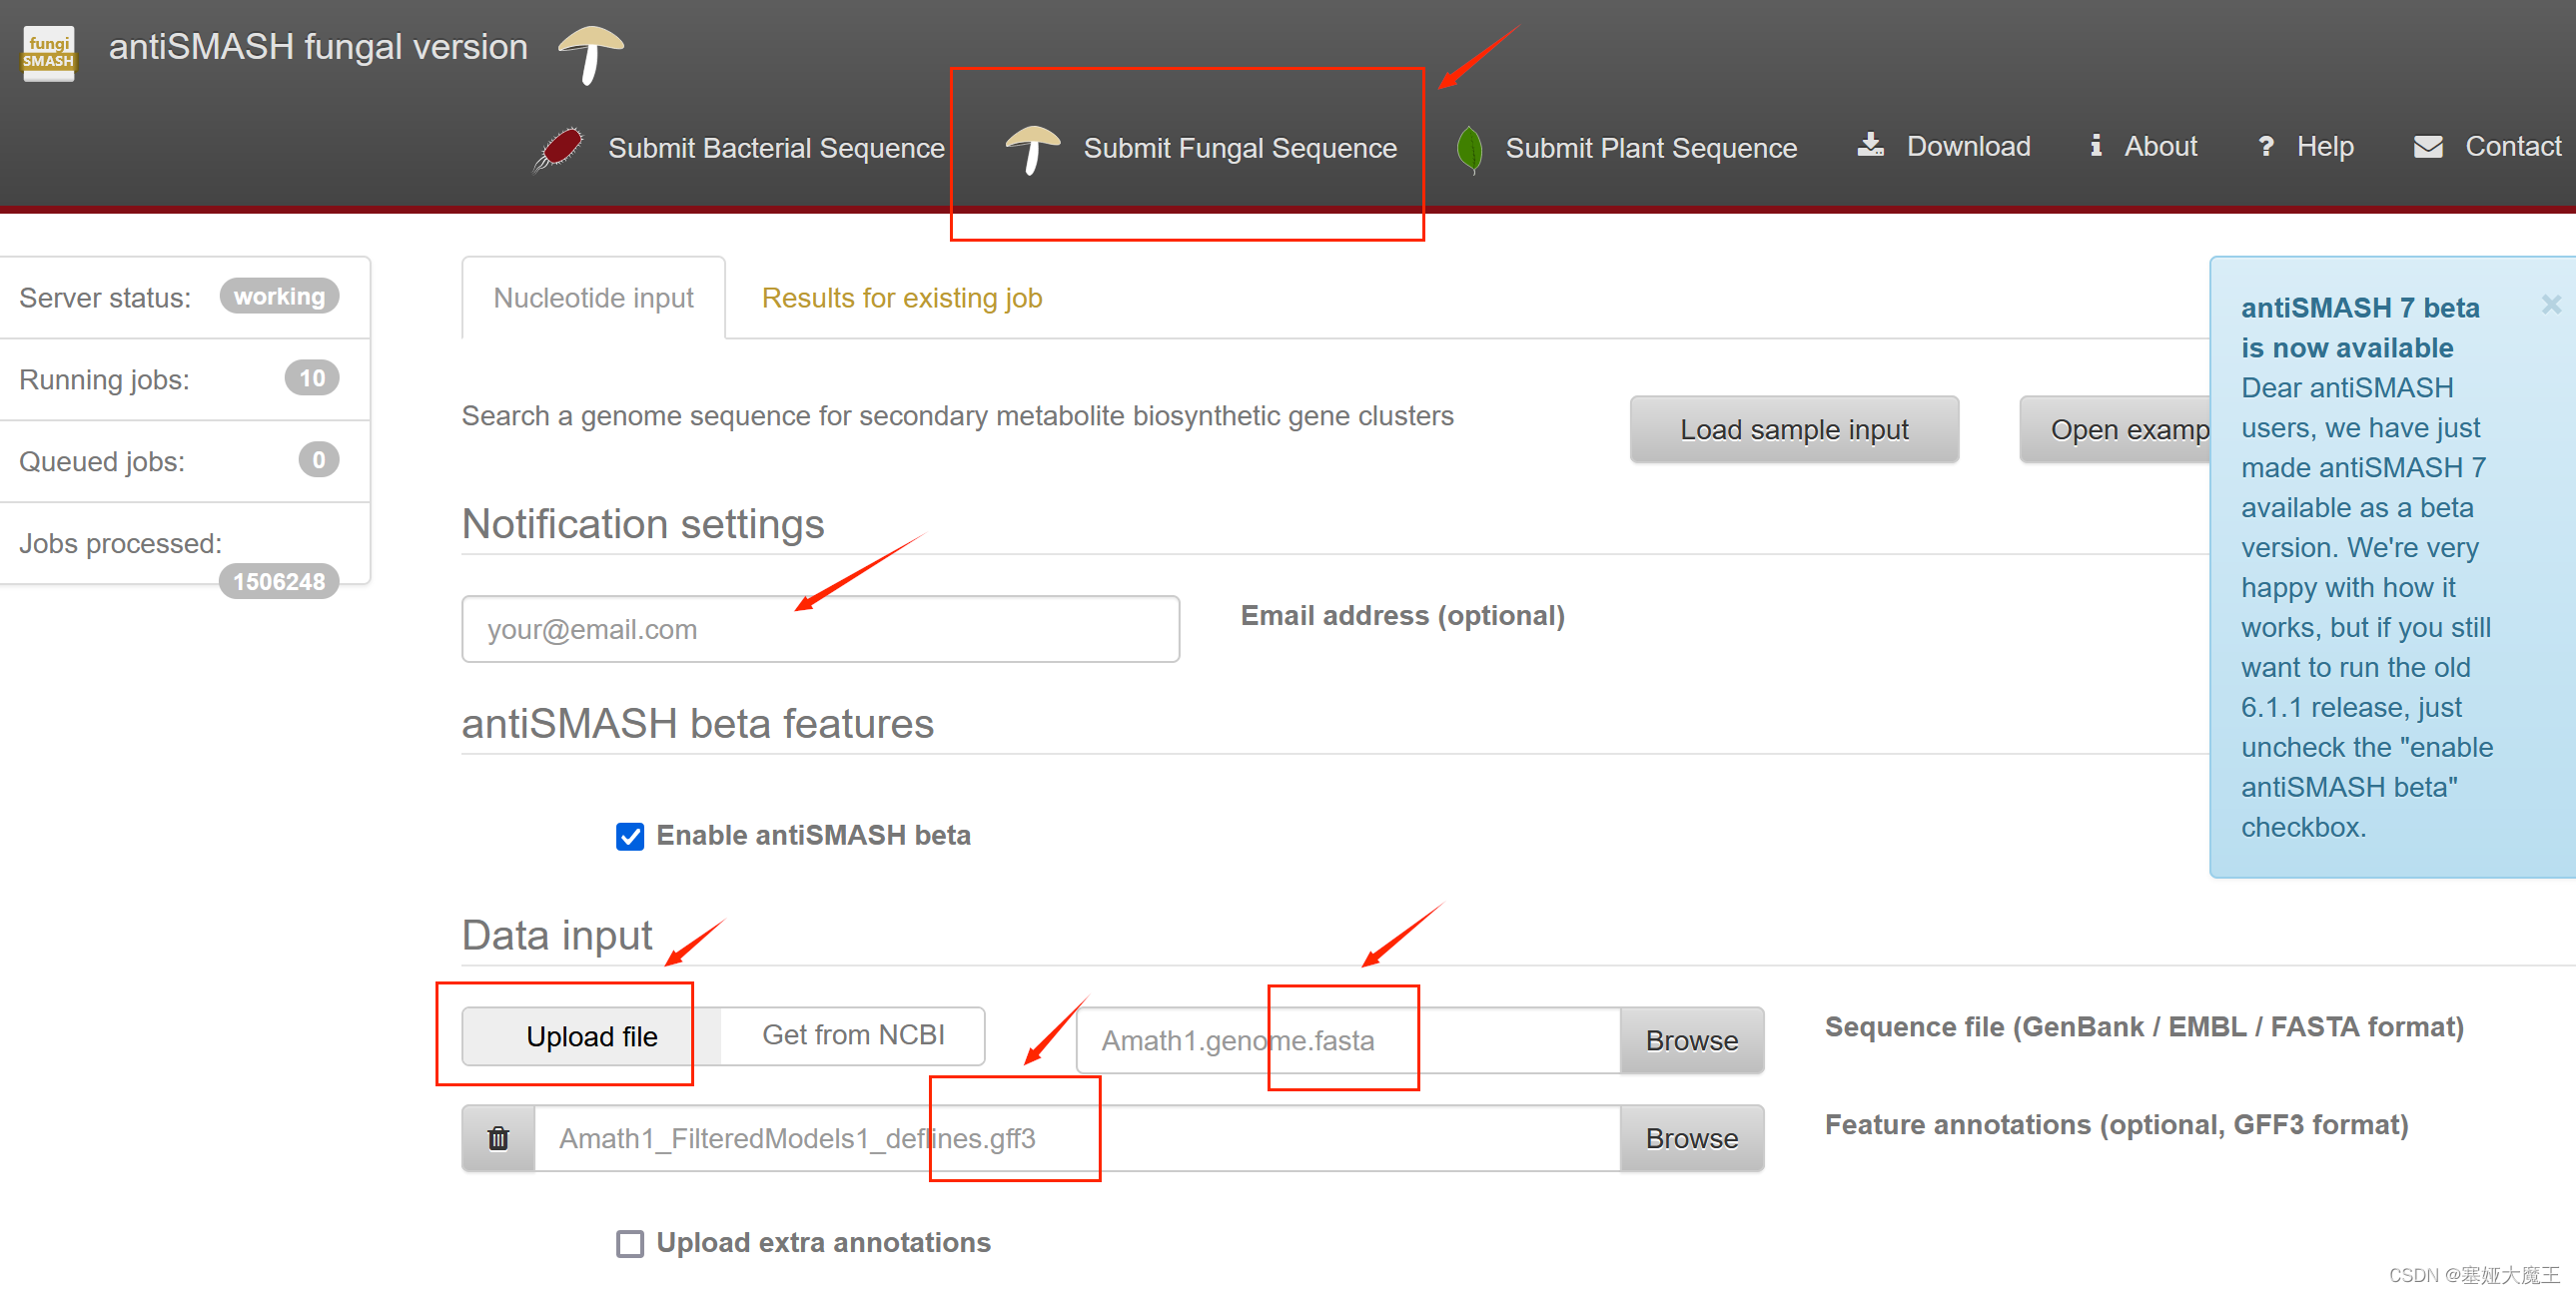Image resolution: width=2576 pixels, height=1294 pixels.
Task: Open Results for existing job tab
Action: [901, 298]
